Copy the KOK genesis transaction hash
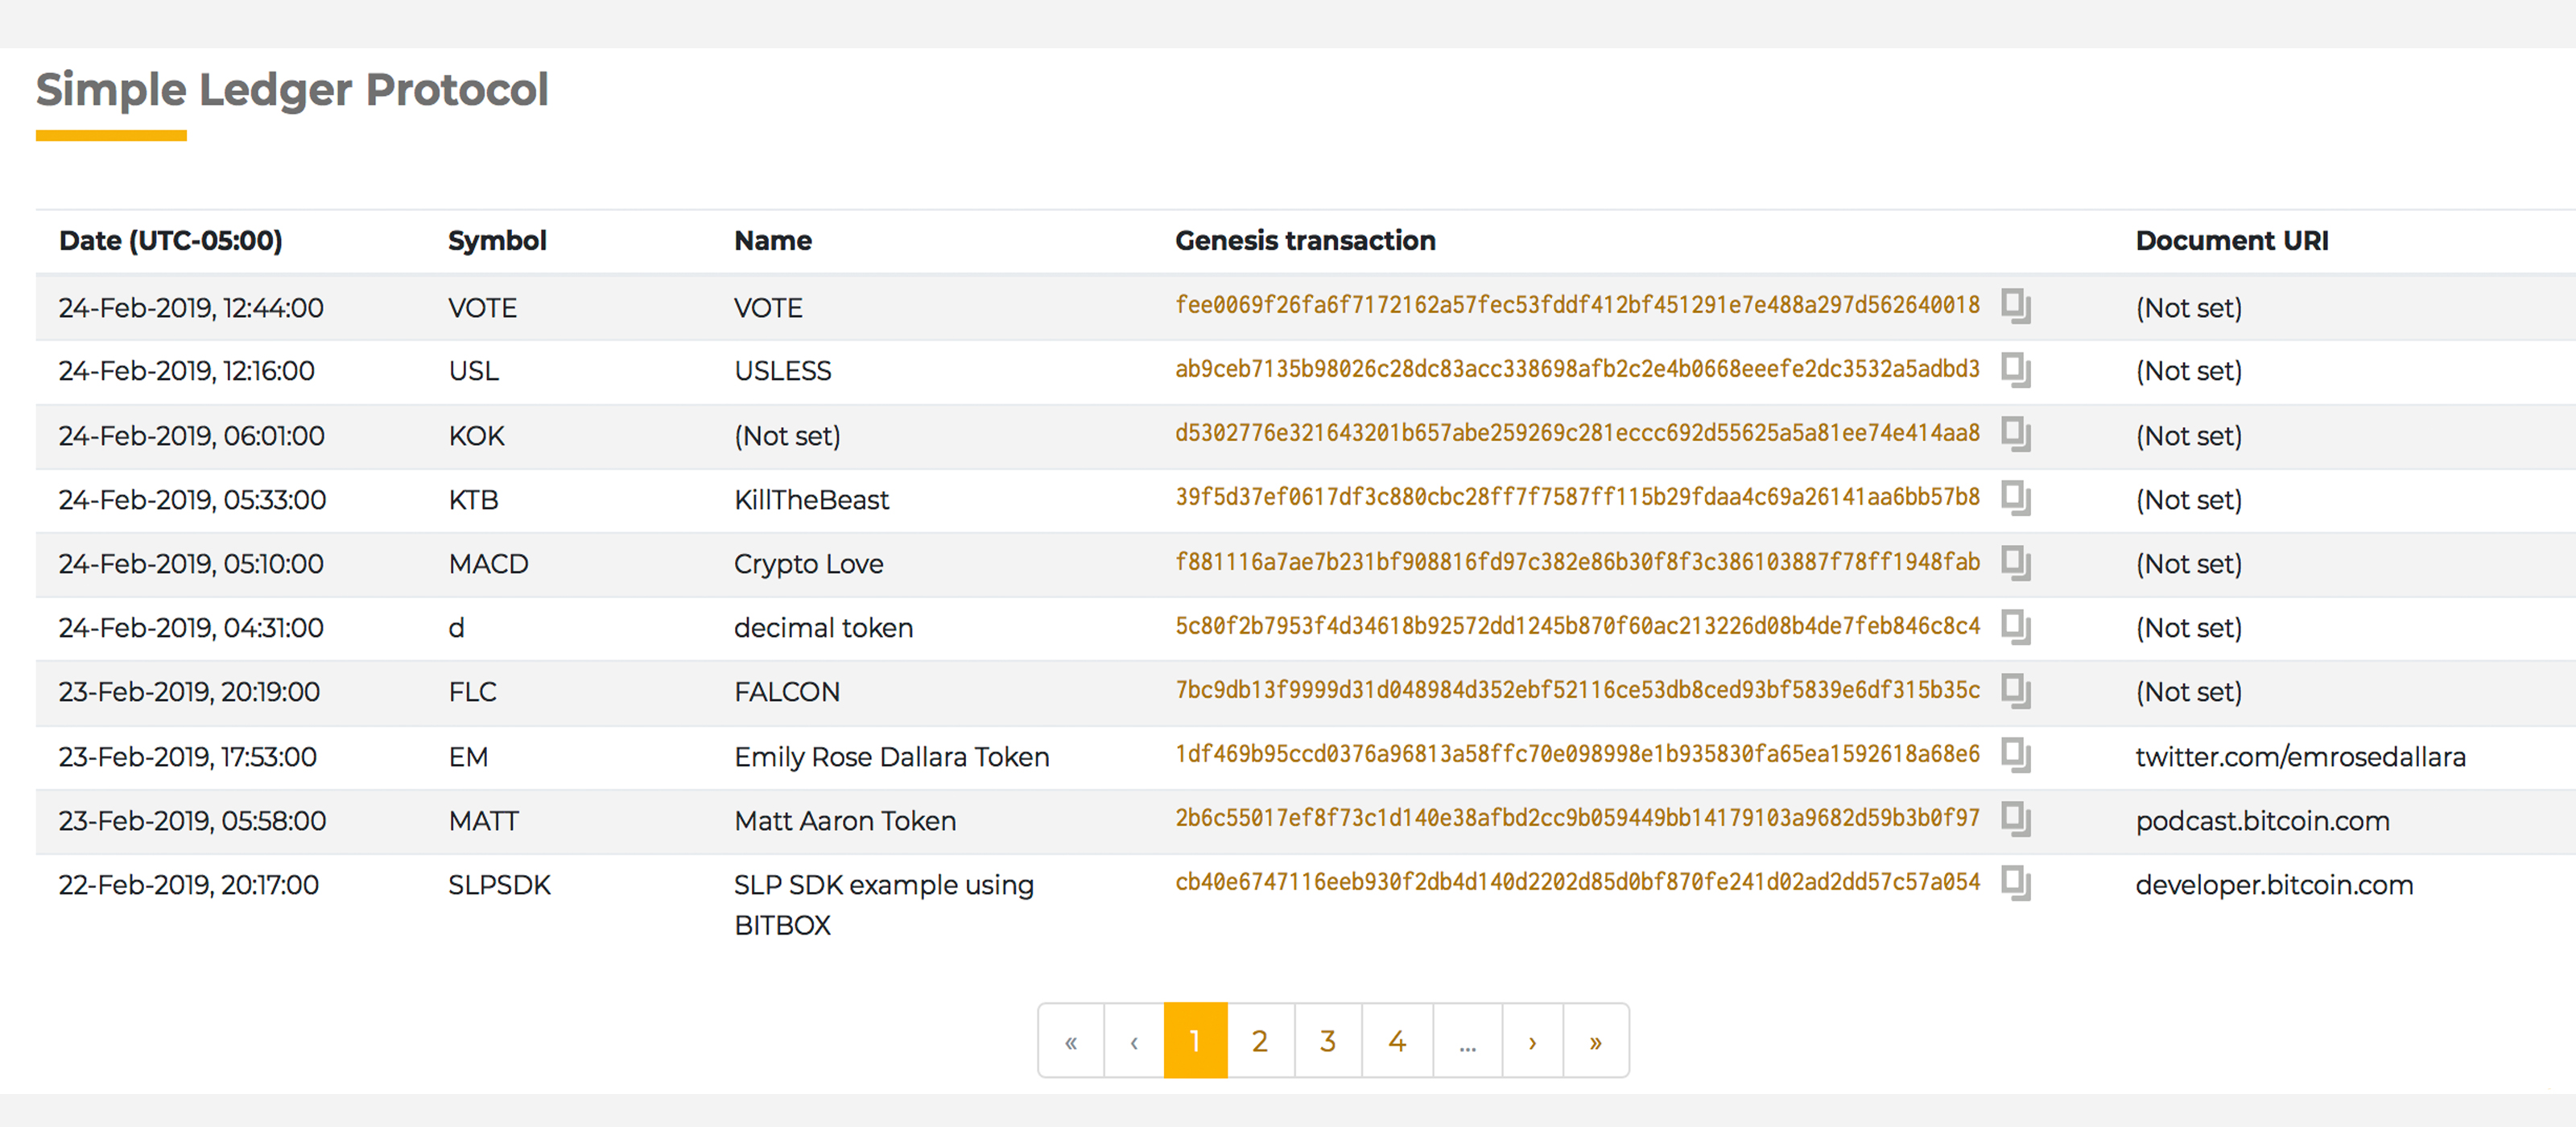Viewport: 2576px width, 1127px height. click(x=2016, y=434)
